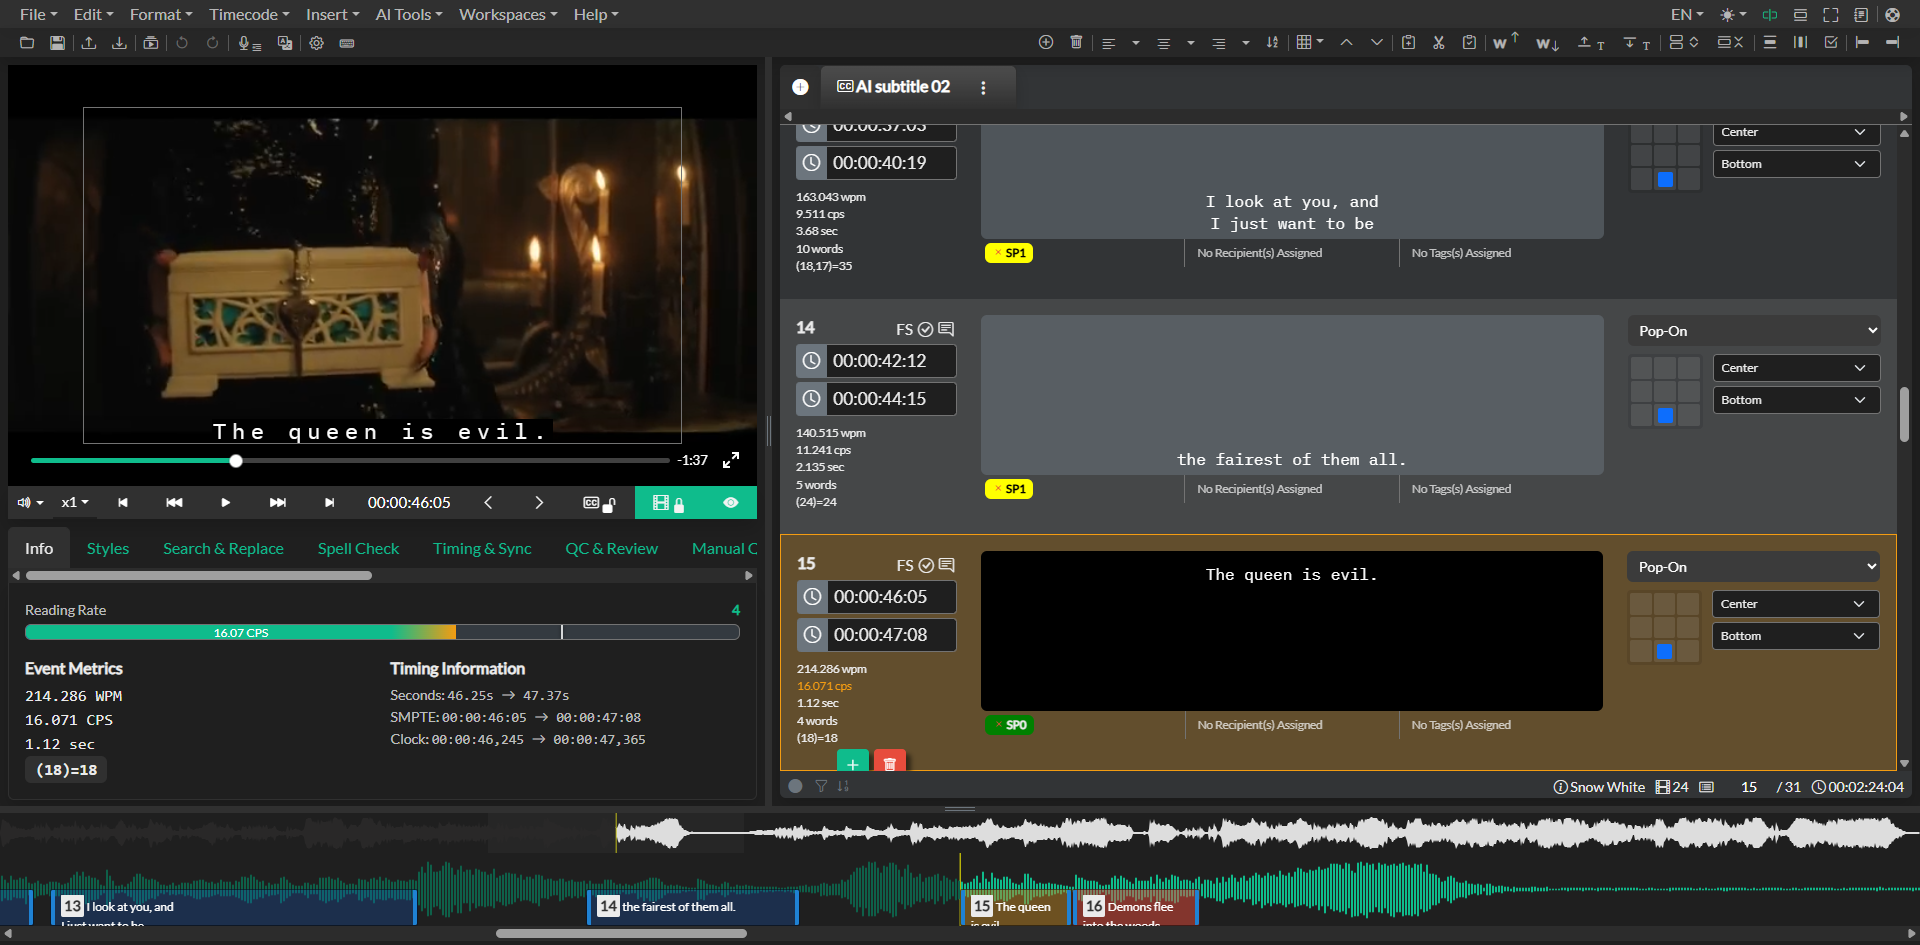Open a project with the folder icon
This screenshot has height=945, width=1920.
[27, 43]
